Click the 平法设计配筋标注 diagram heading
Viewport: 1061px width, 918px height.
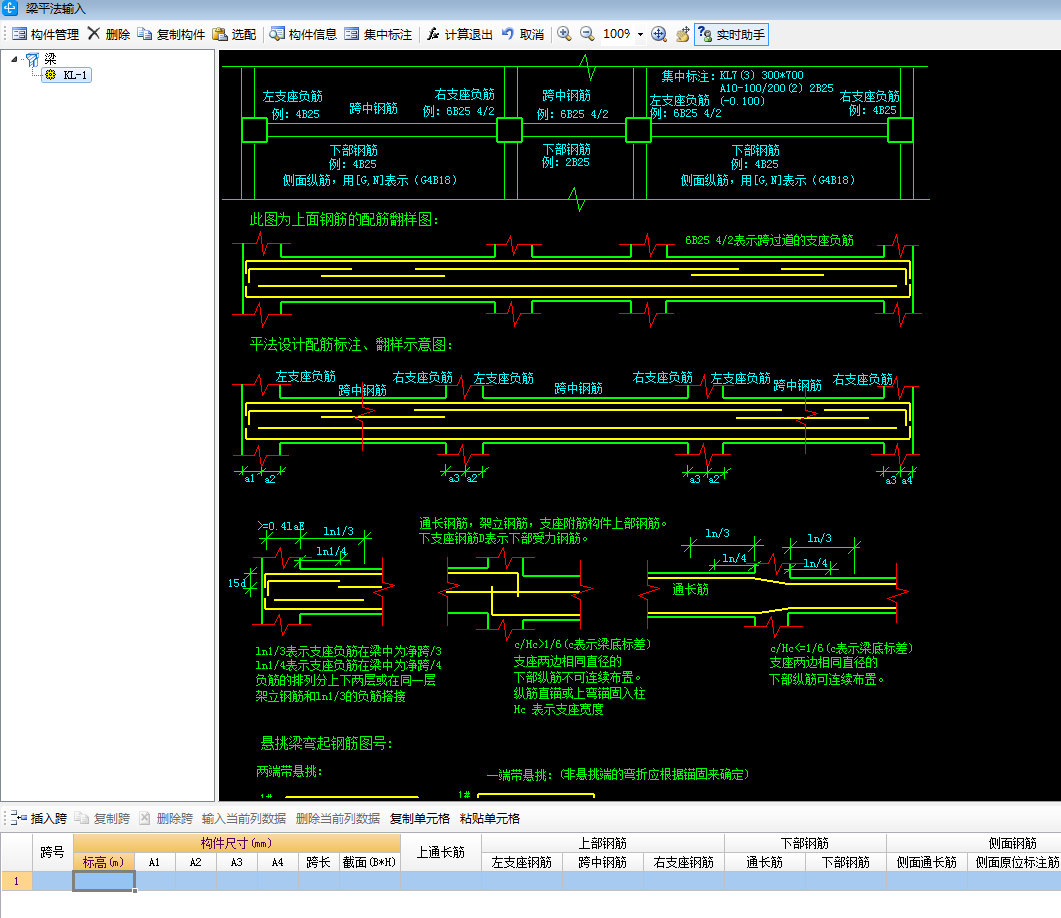(351, 345)
